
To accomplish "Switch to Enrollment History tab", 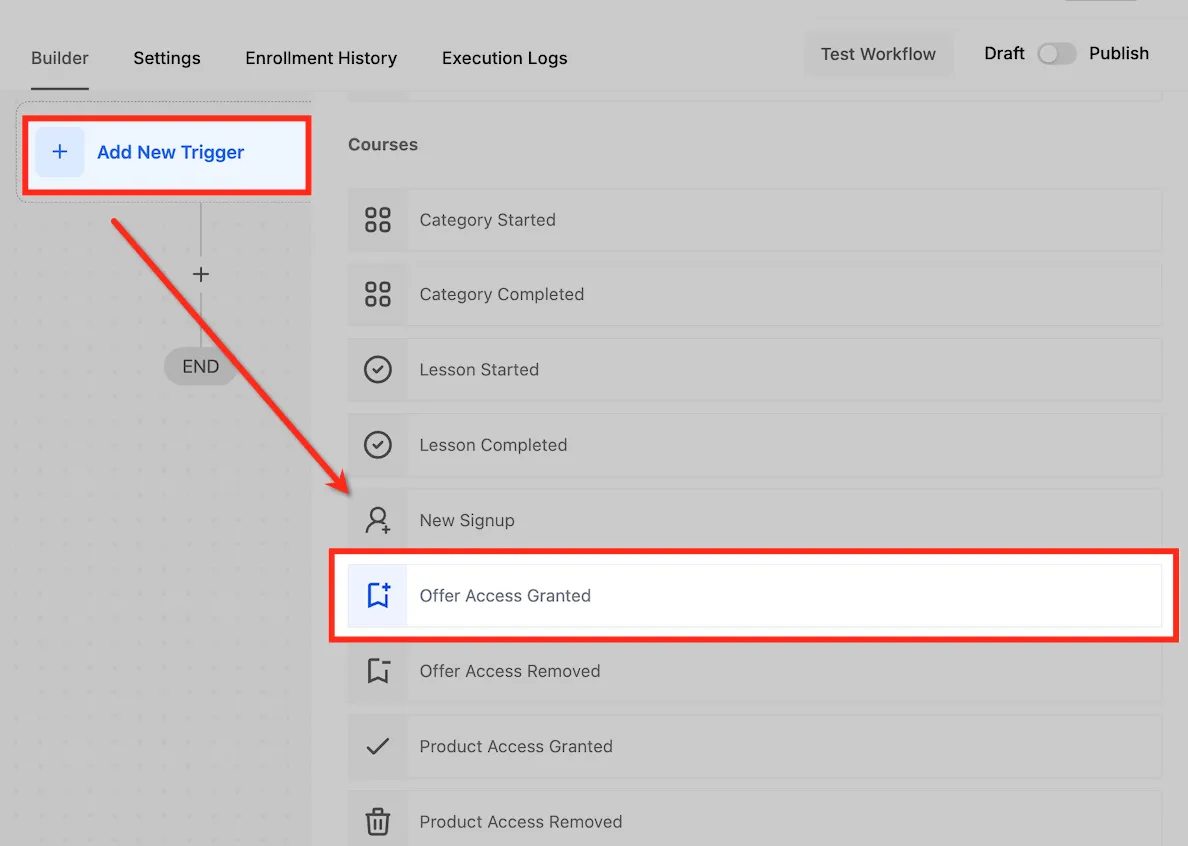I will (x=321, y=58).
